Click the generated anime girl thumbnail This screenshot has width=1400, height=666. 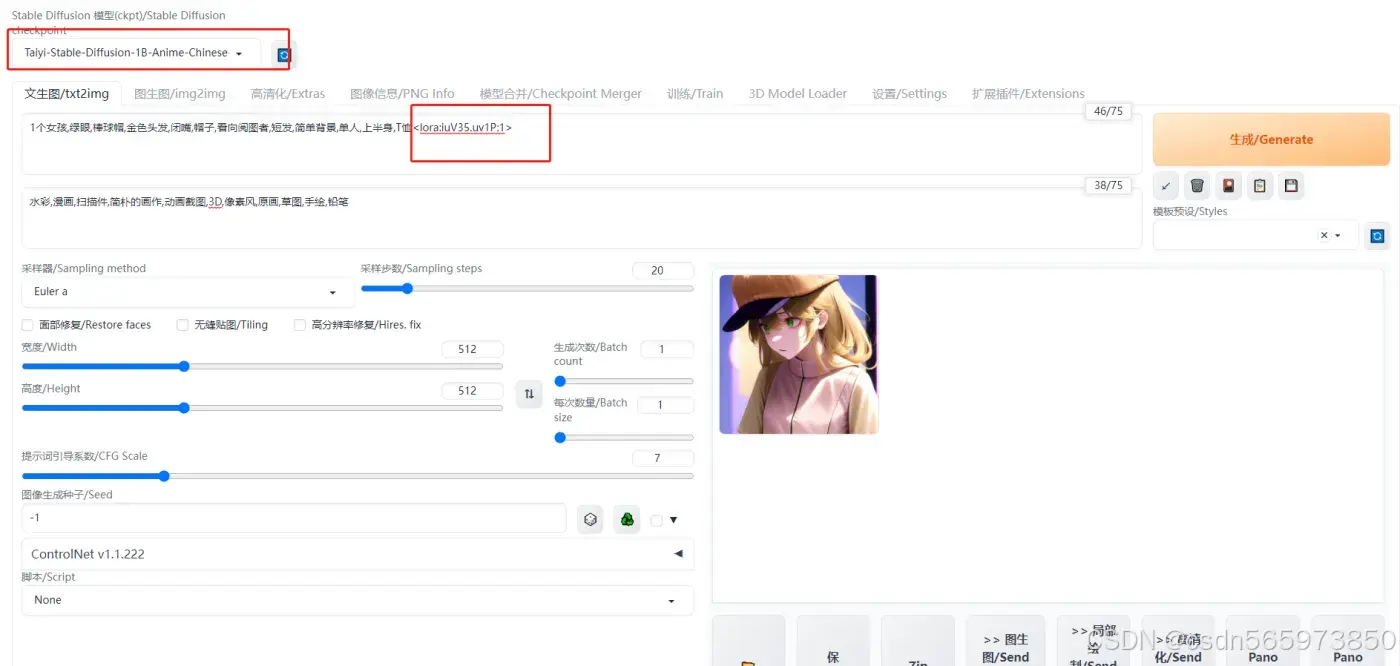click(x=798, y=354)
